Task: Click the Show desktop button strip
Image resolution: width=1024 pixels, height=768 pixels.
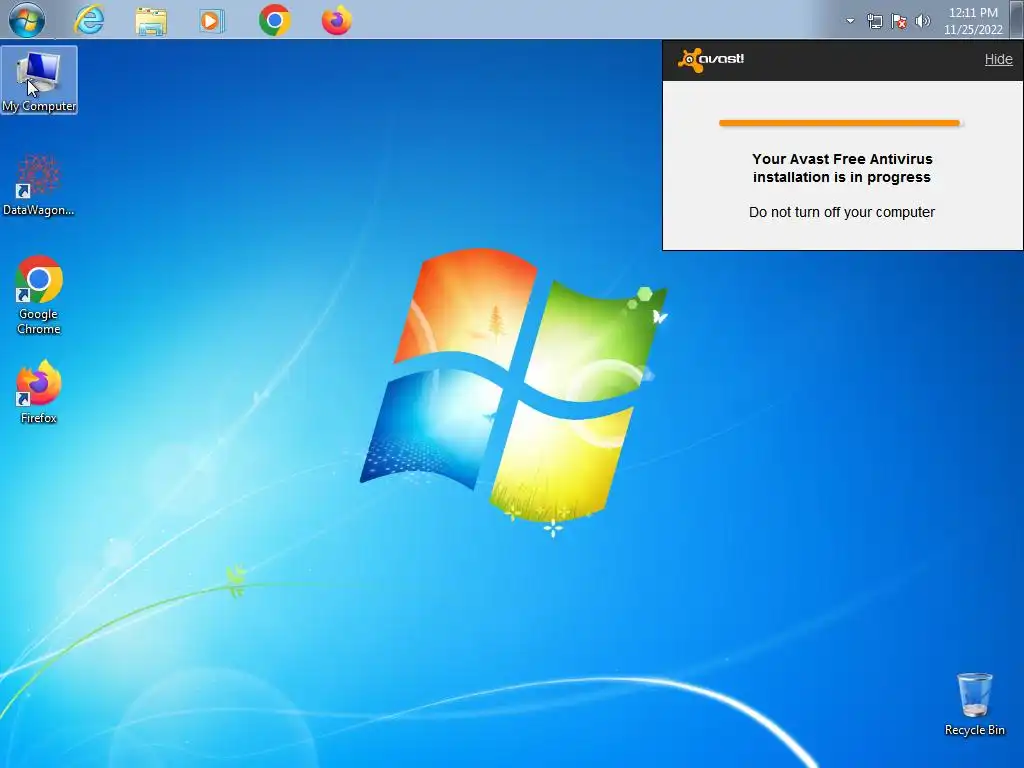Action: point(1017,20)
